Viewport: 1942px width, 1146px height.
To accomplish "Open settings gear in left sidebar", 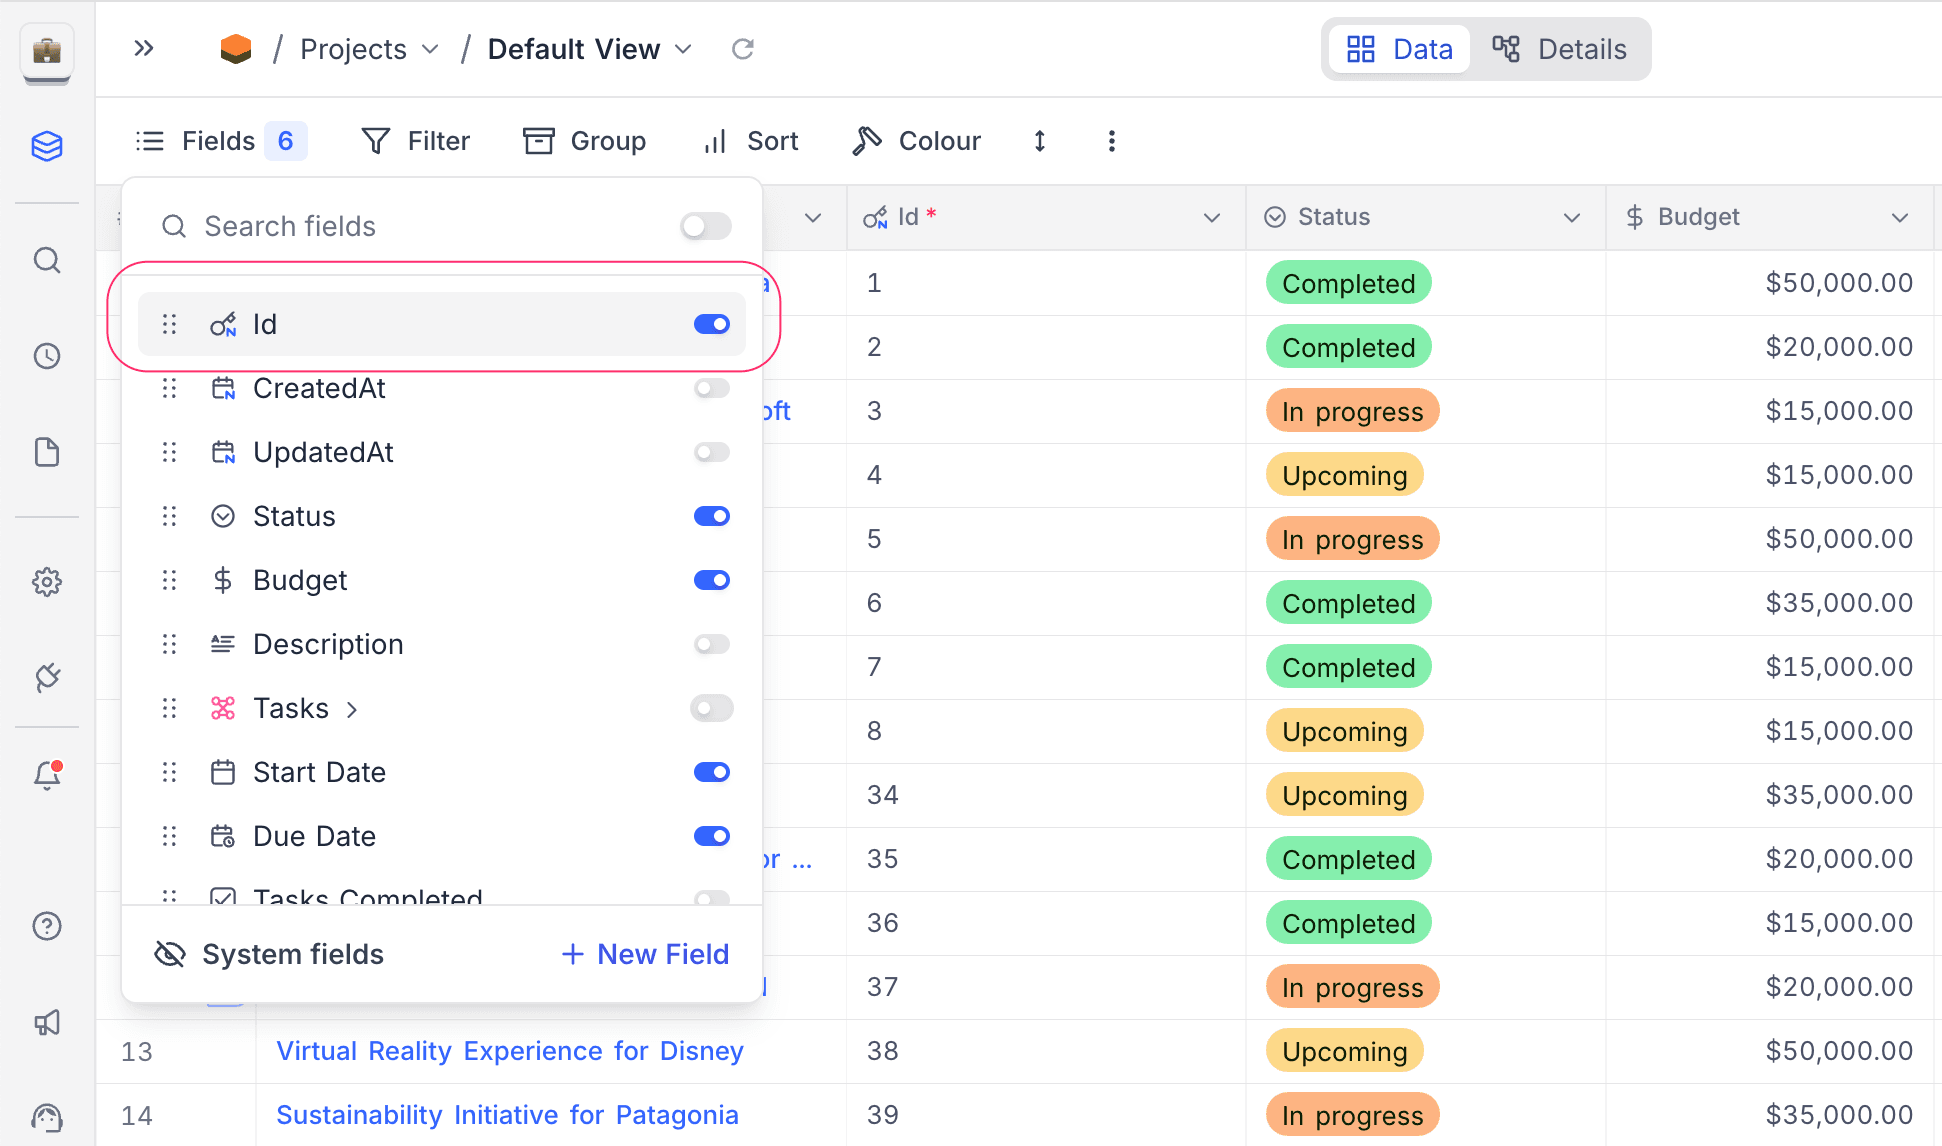I will coord(47,582).
